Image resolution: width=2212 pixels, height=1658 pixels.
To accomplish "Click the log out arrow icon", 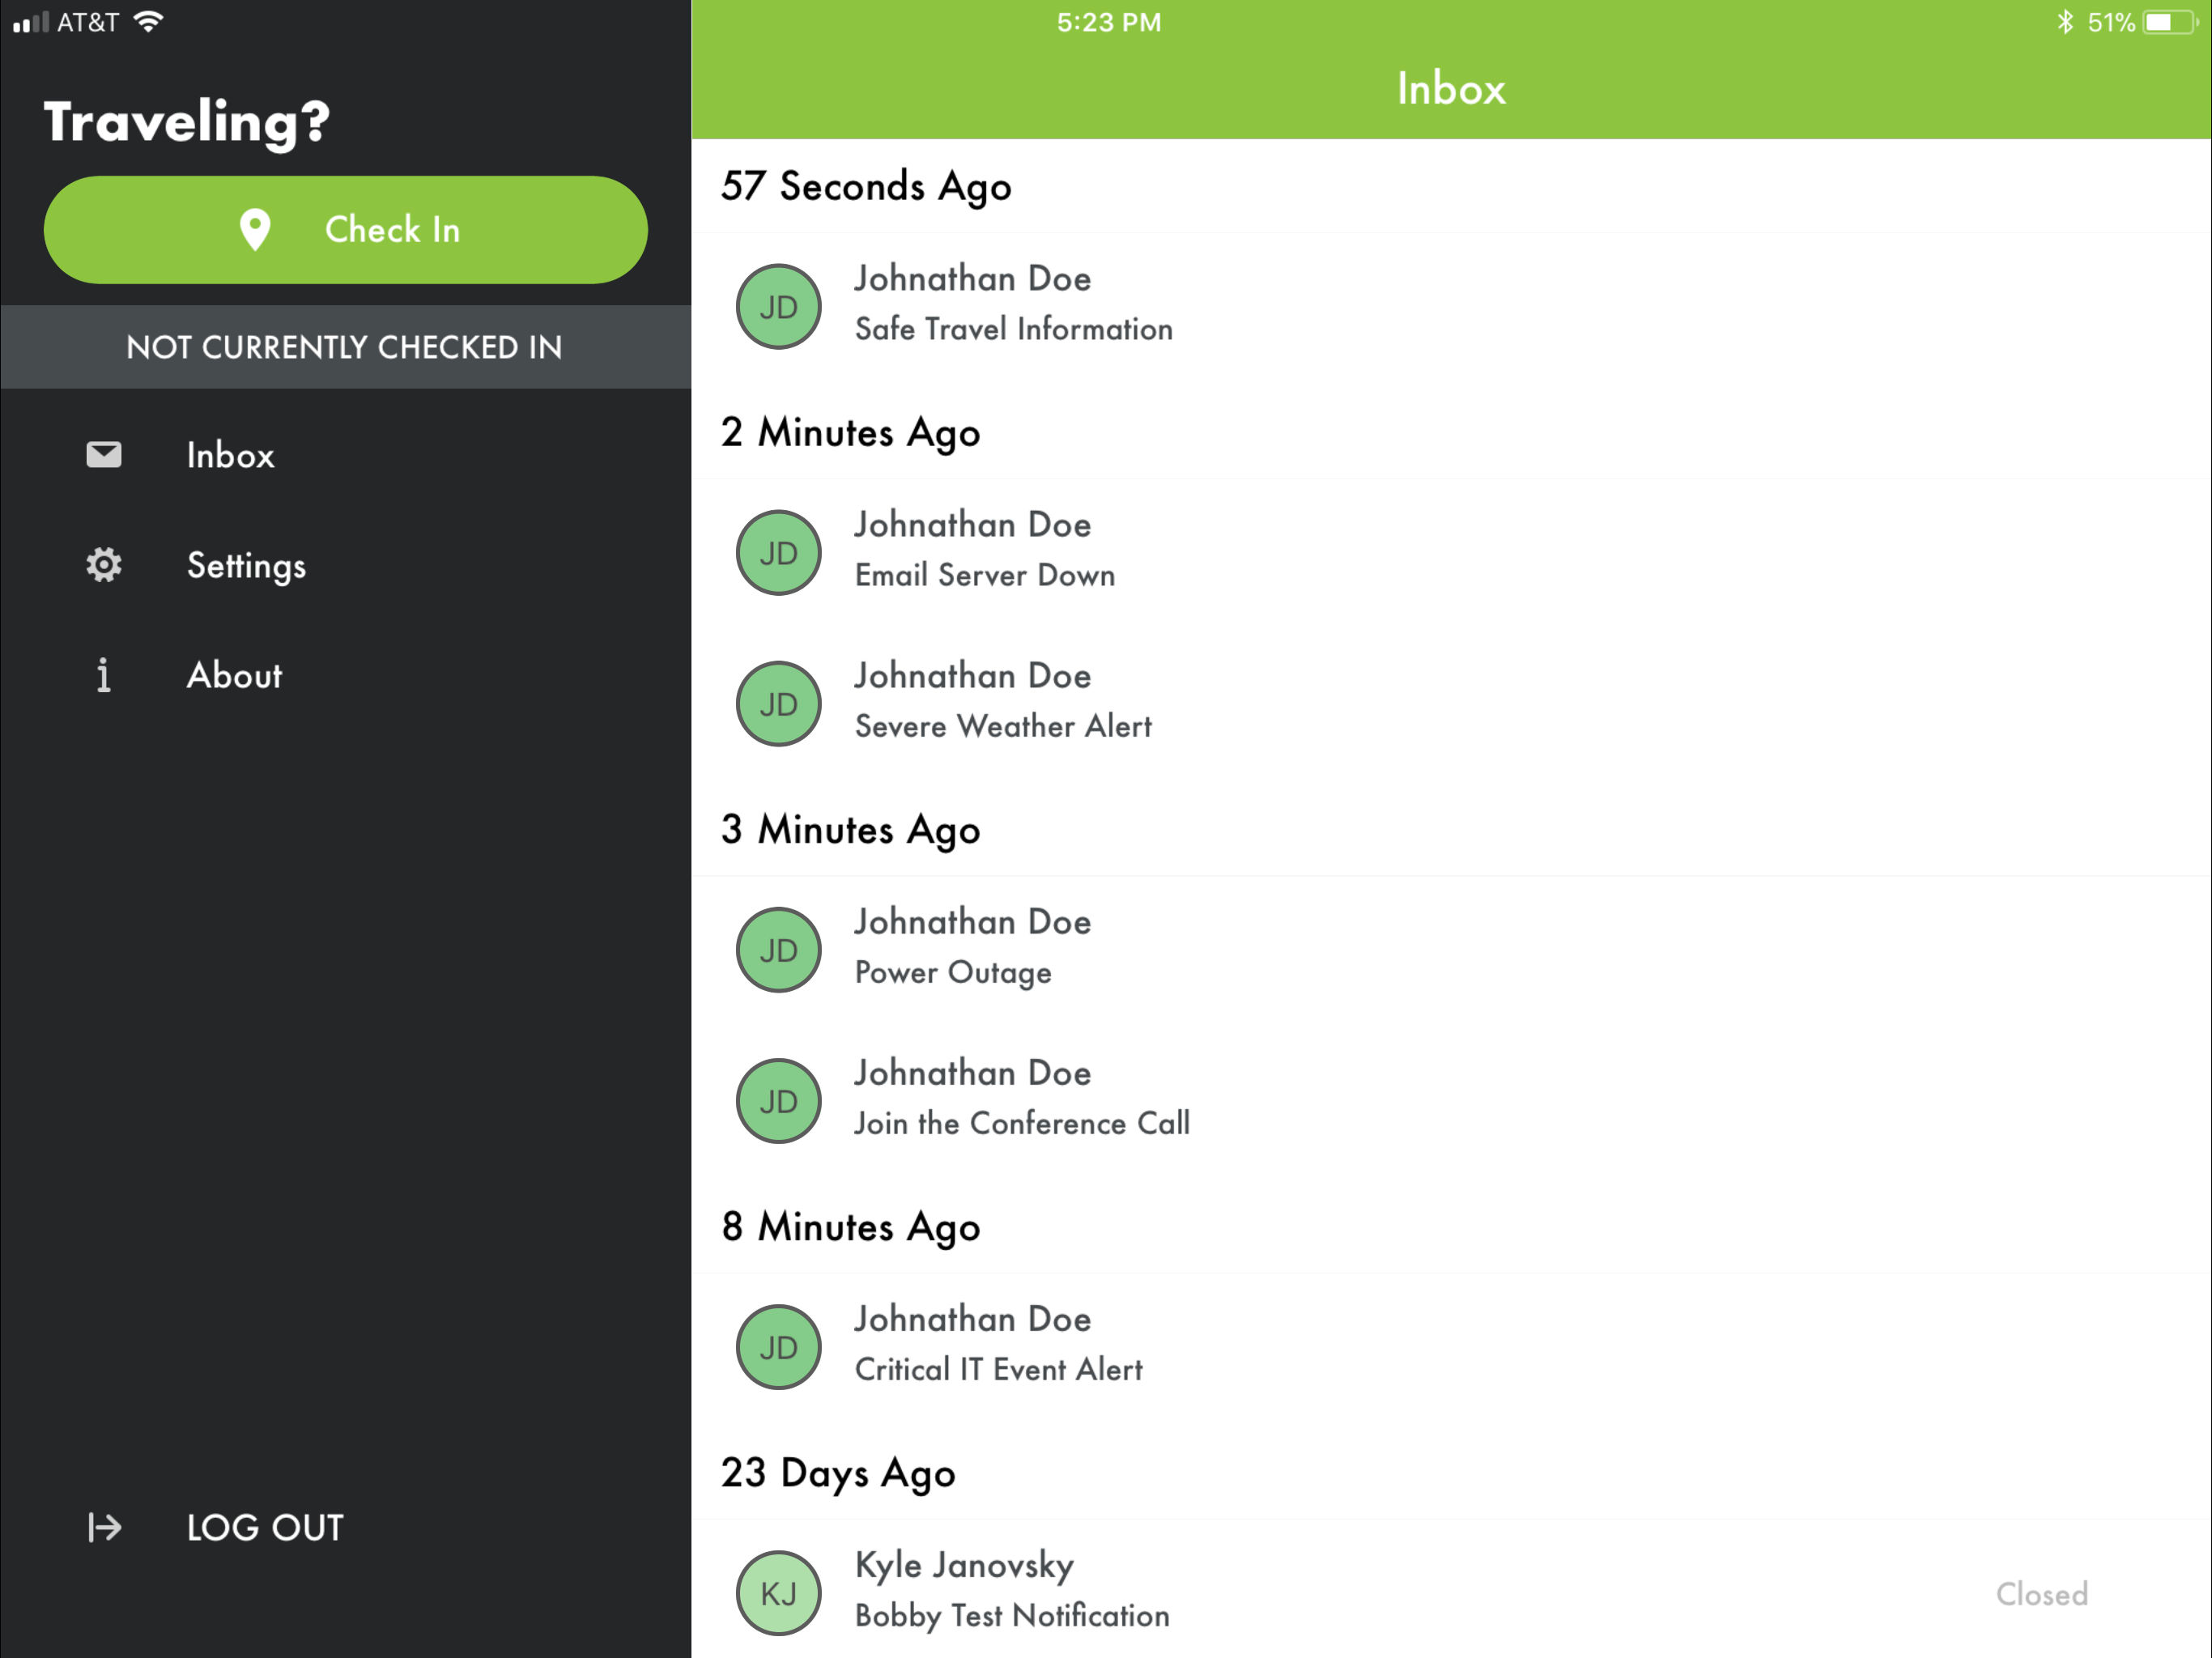I will [104, 1527].
